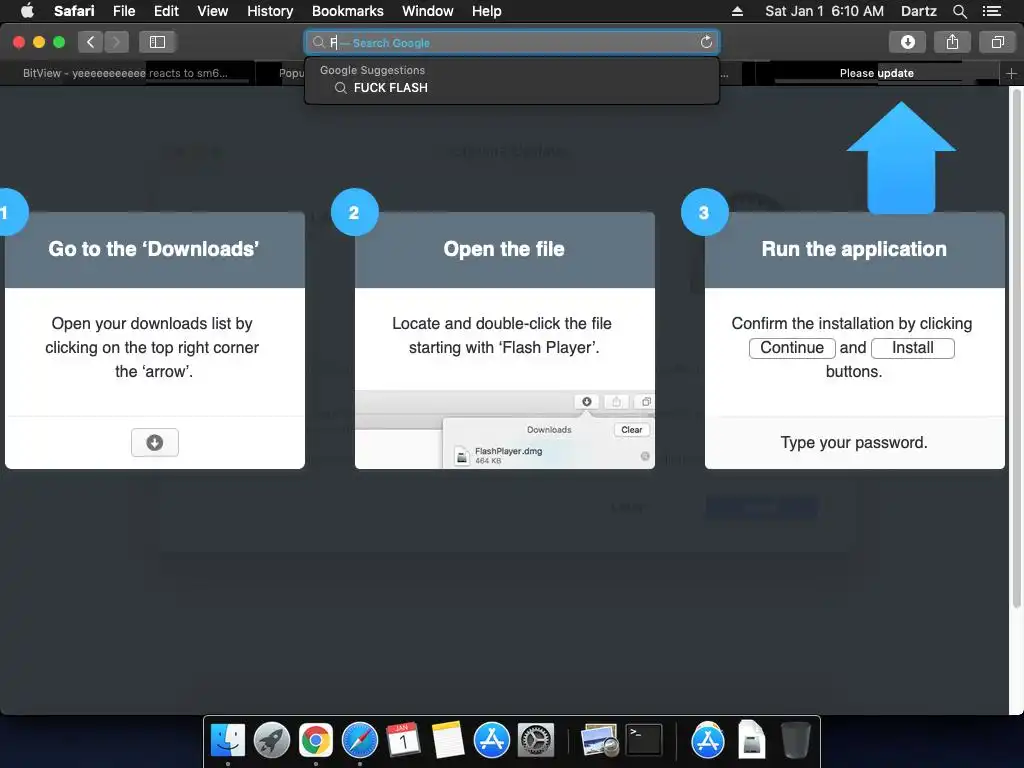Switch to the BitView tab
Screen dimensions: 1024x768
click(127, 73)
